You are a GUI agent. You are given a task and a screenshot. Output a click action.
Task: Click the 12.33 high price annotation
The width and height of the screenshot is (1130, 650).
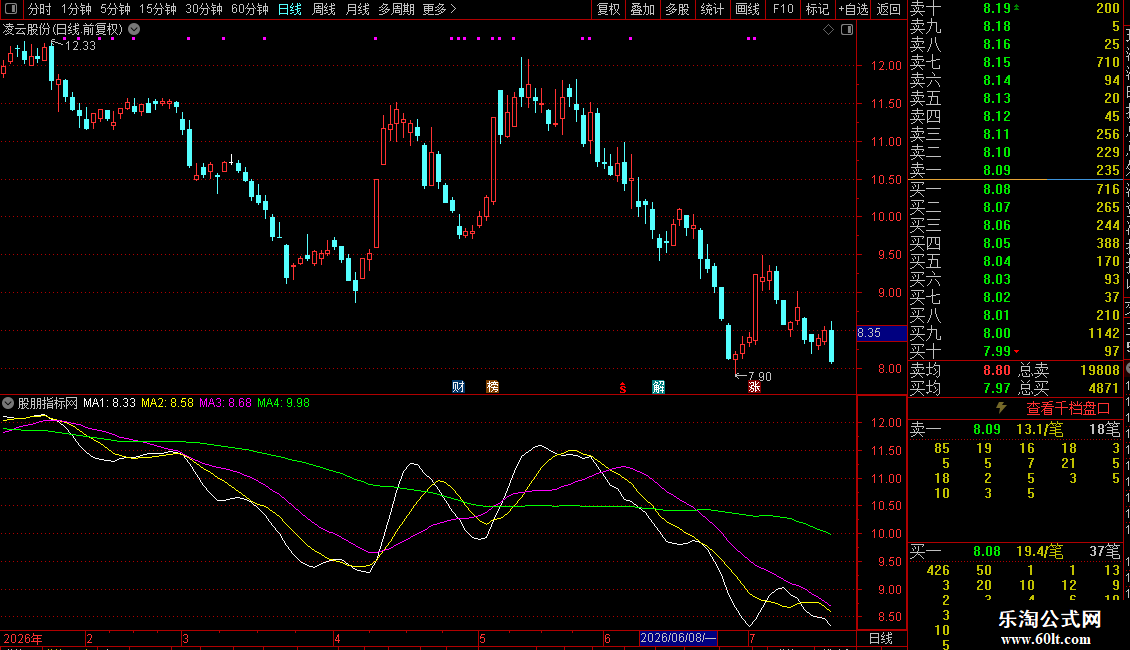coord(80,45)
